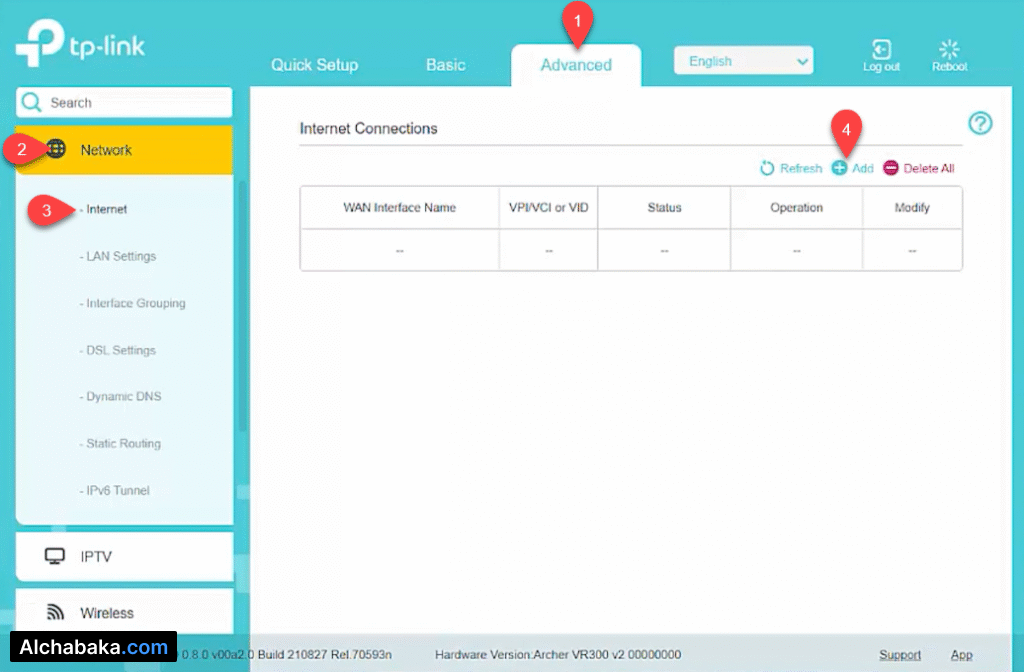The width and height of the screenshot is (1024, 672).
Task: Click the Reboot icon
Action: (949, 50)
